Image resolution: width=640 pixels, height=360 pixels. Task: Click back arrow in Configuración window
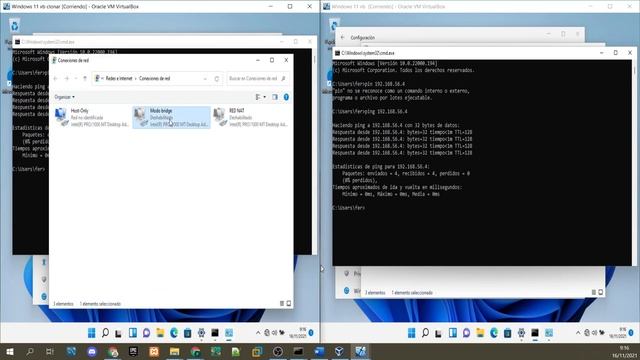[x=342, y=38]
